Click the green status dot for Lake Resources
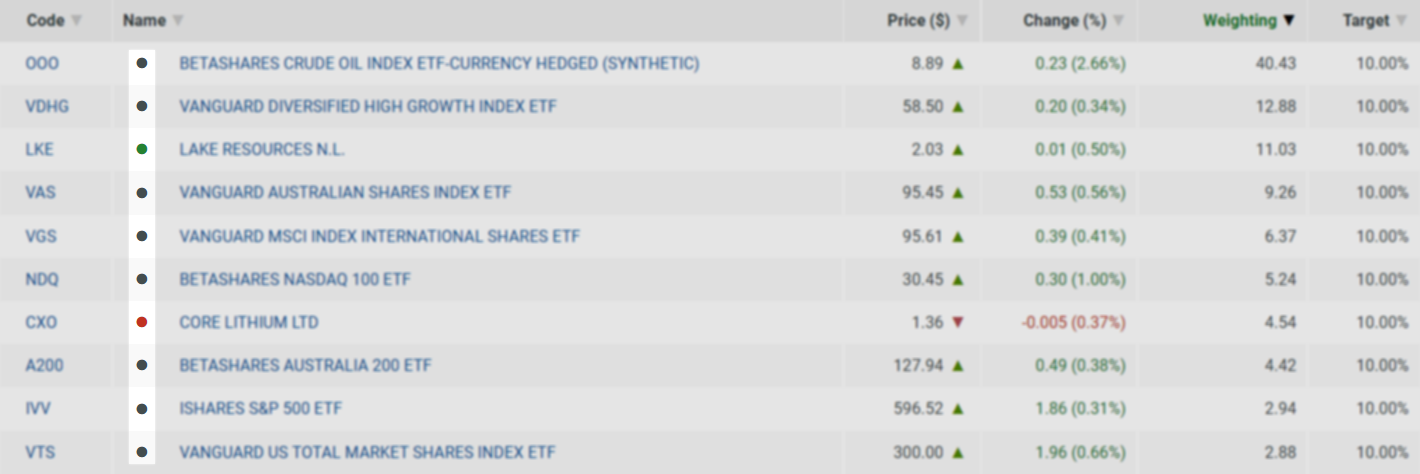Image resolution: width=1420 pixels, height=474 pixels. [x=142, y=149]
